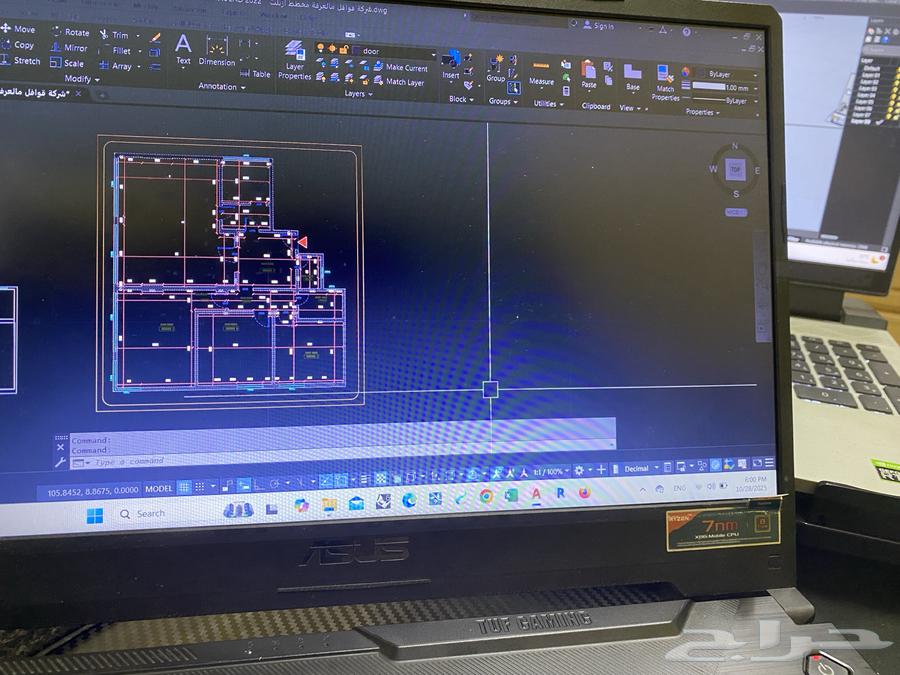This screenshot has height=675, width=900.
Task: Toggle the layer lock icon in Layers panel
Action: pyautogui.click(x=343, y=49)
